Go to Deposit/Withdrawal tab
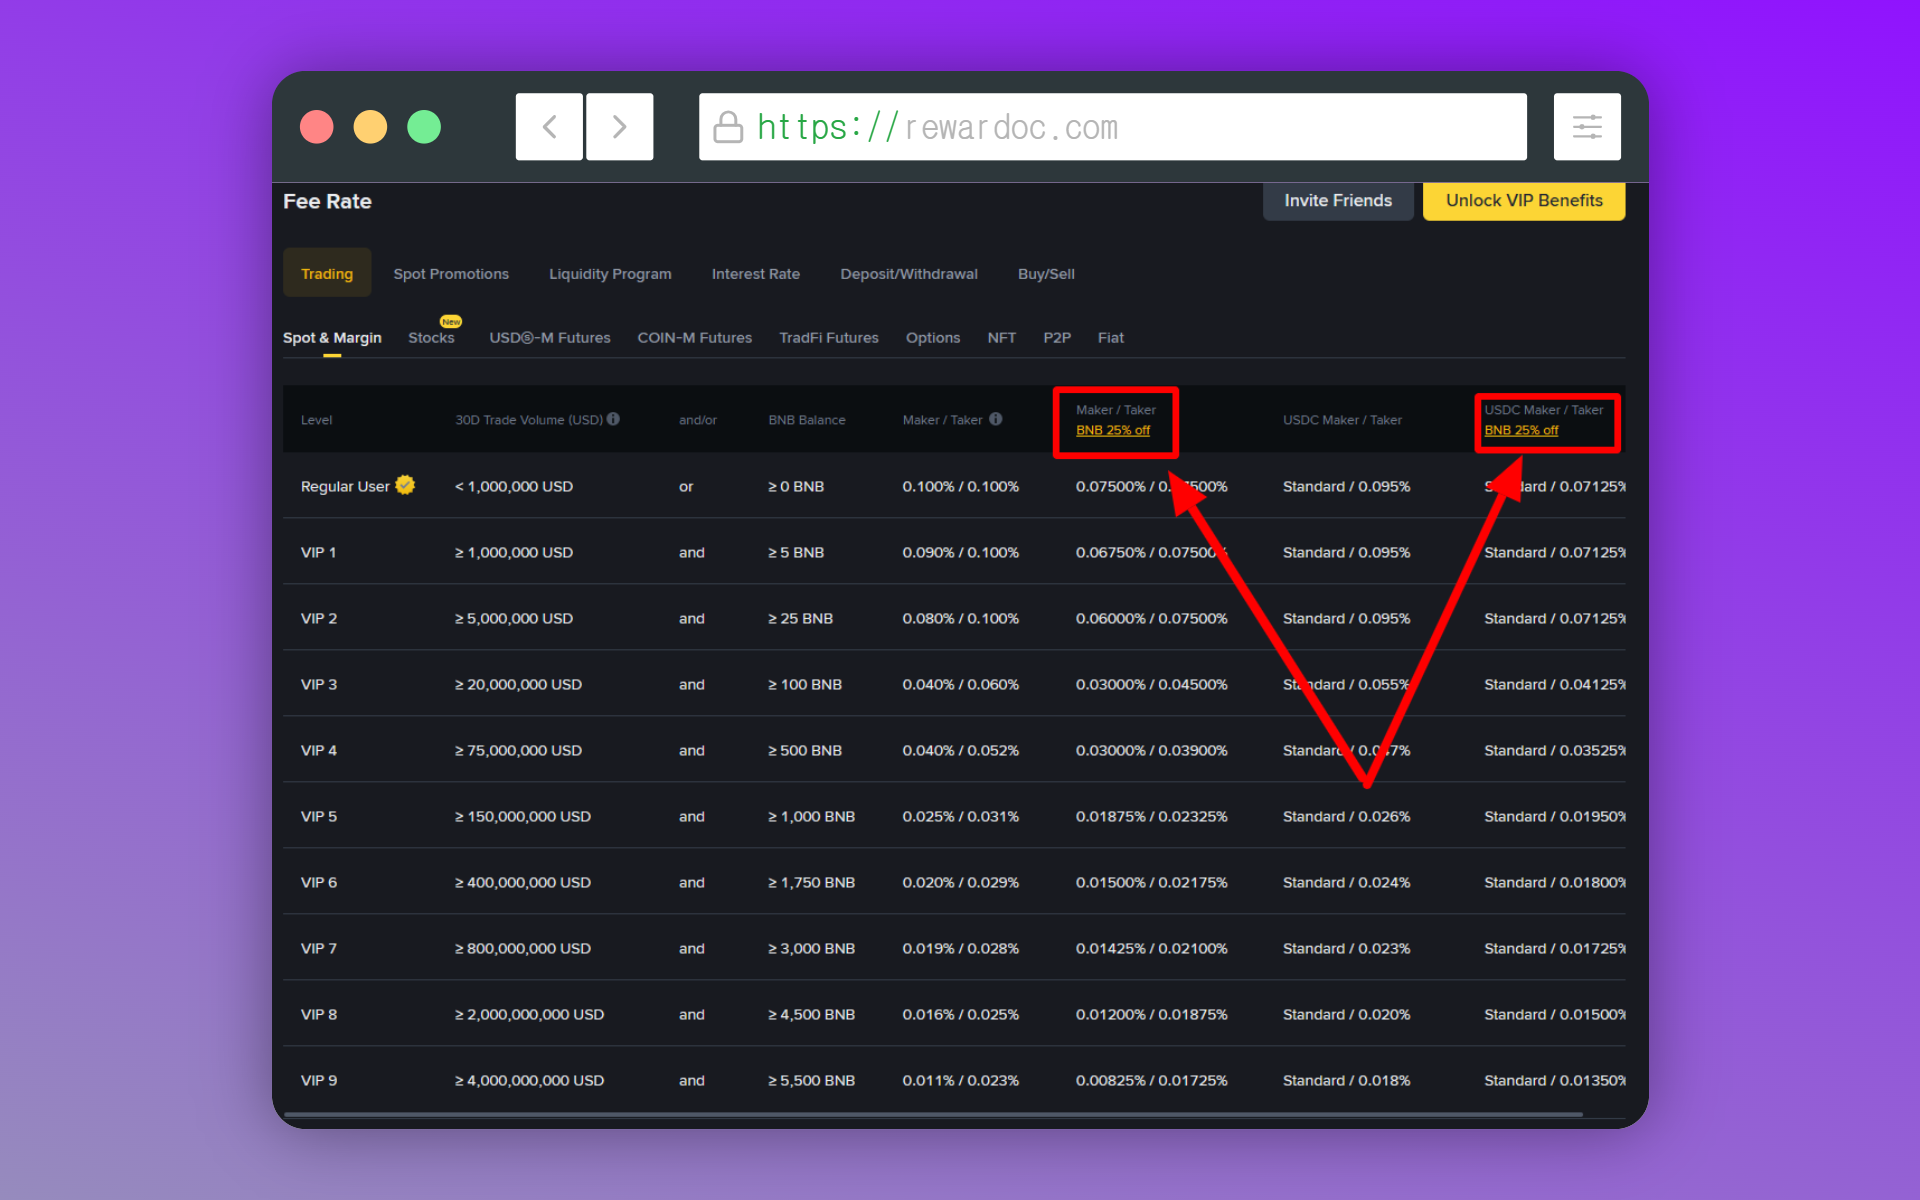This screenshot has height=1200, width=1920. 909,274
